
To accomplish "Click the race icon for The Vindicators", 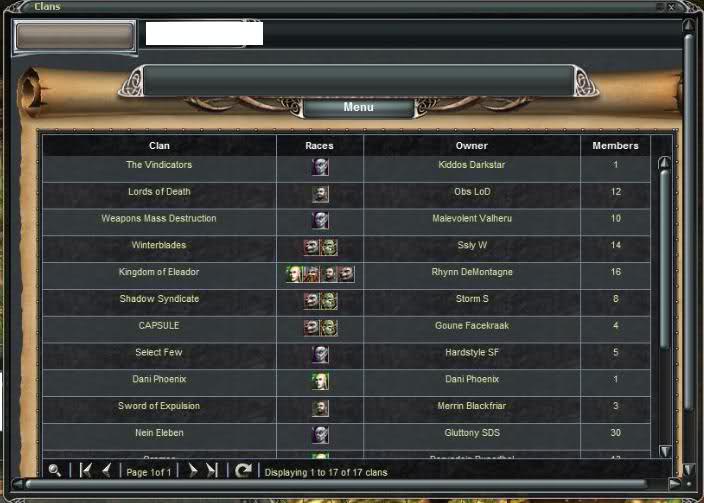I will tap(320, 167).
